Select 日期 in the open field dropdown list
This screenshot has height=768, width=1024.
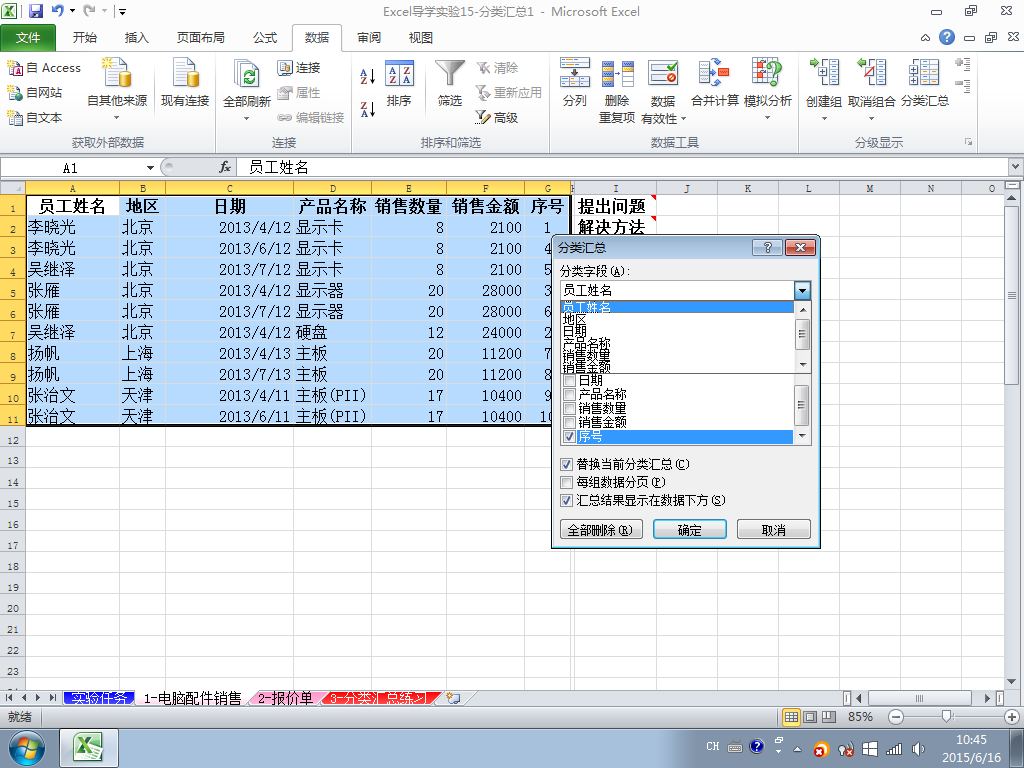coord(677,331)
